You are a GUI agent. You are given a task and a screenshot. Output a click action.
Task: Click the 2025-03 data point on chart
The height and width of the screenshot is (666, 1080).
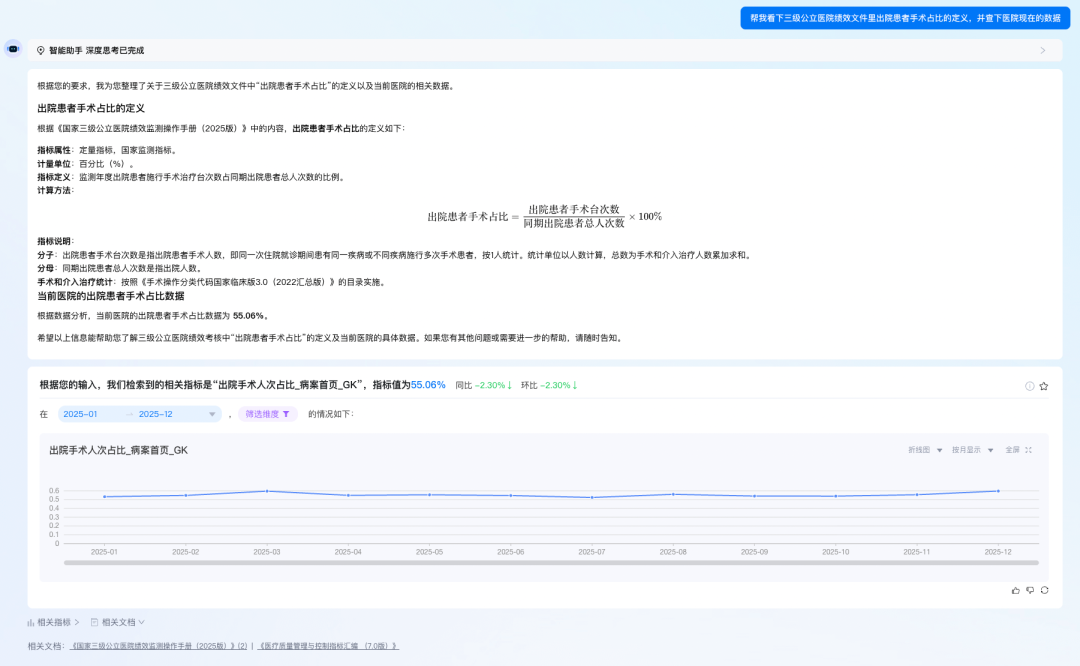pyautogui.click(x=266, y=491)
